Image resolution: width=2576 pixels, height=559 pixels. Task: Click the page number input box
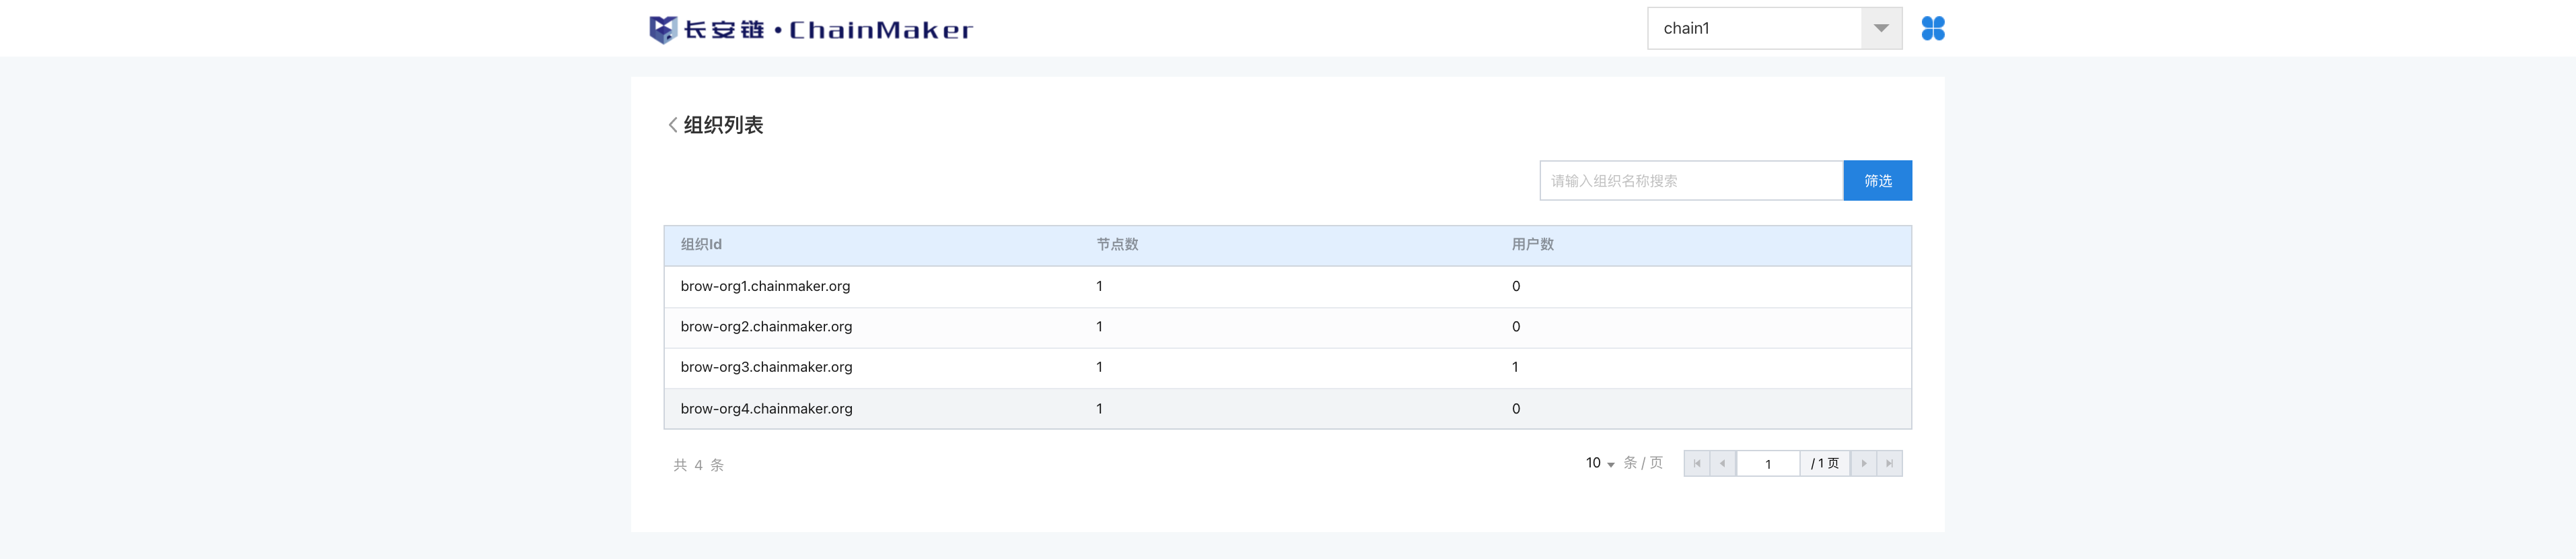(1767, 464)
